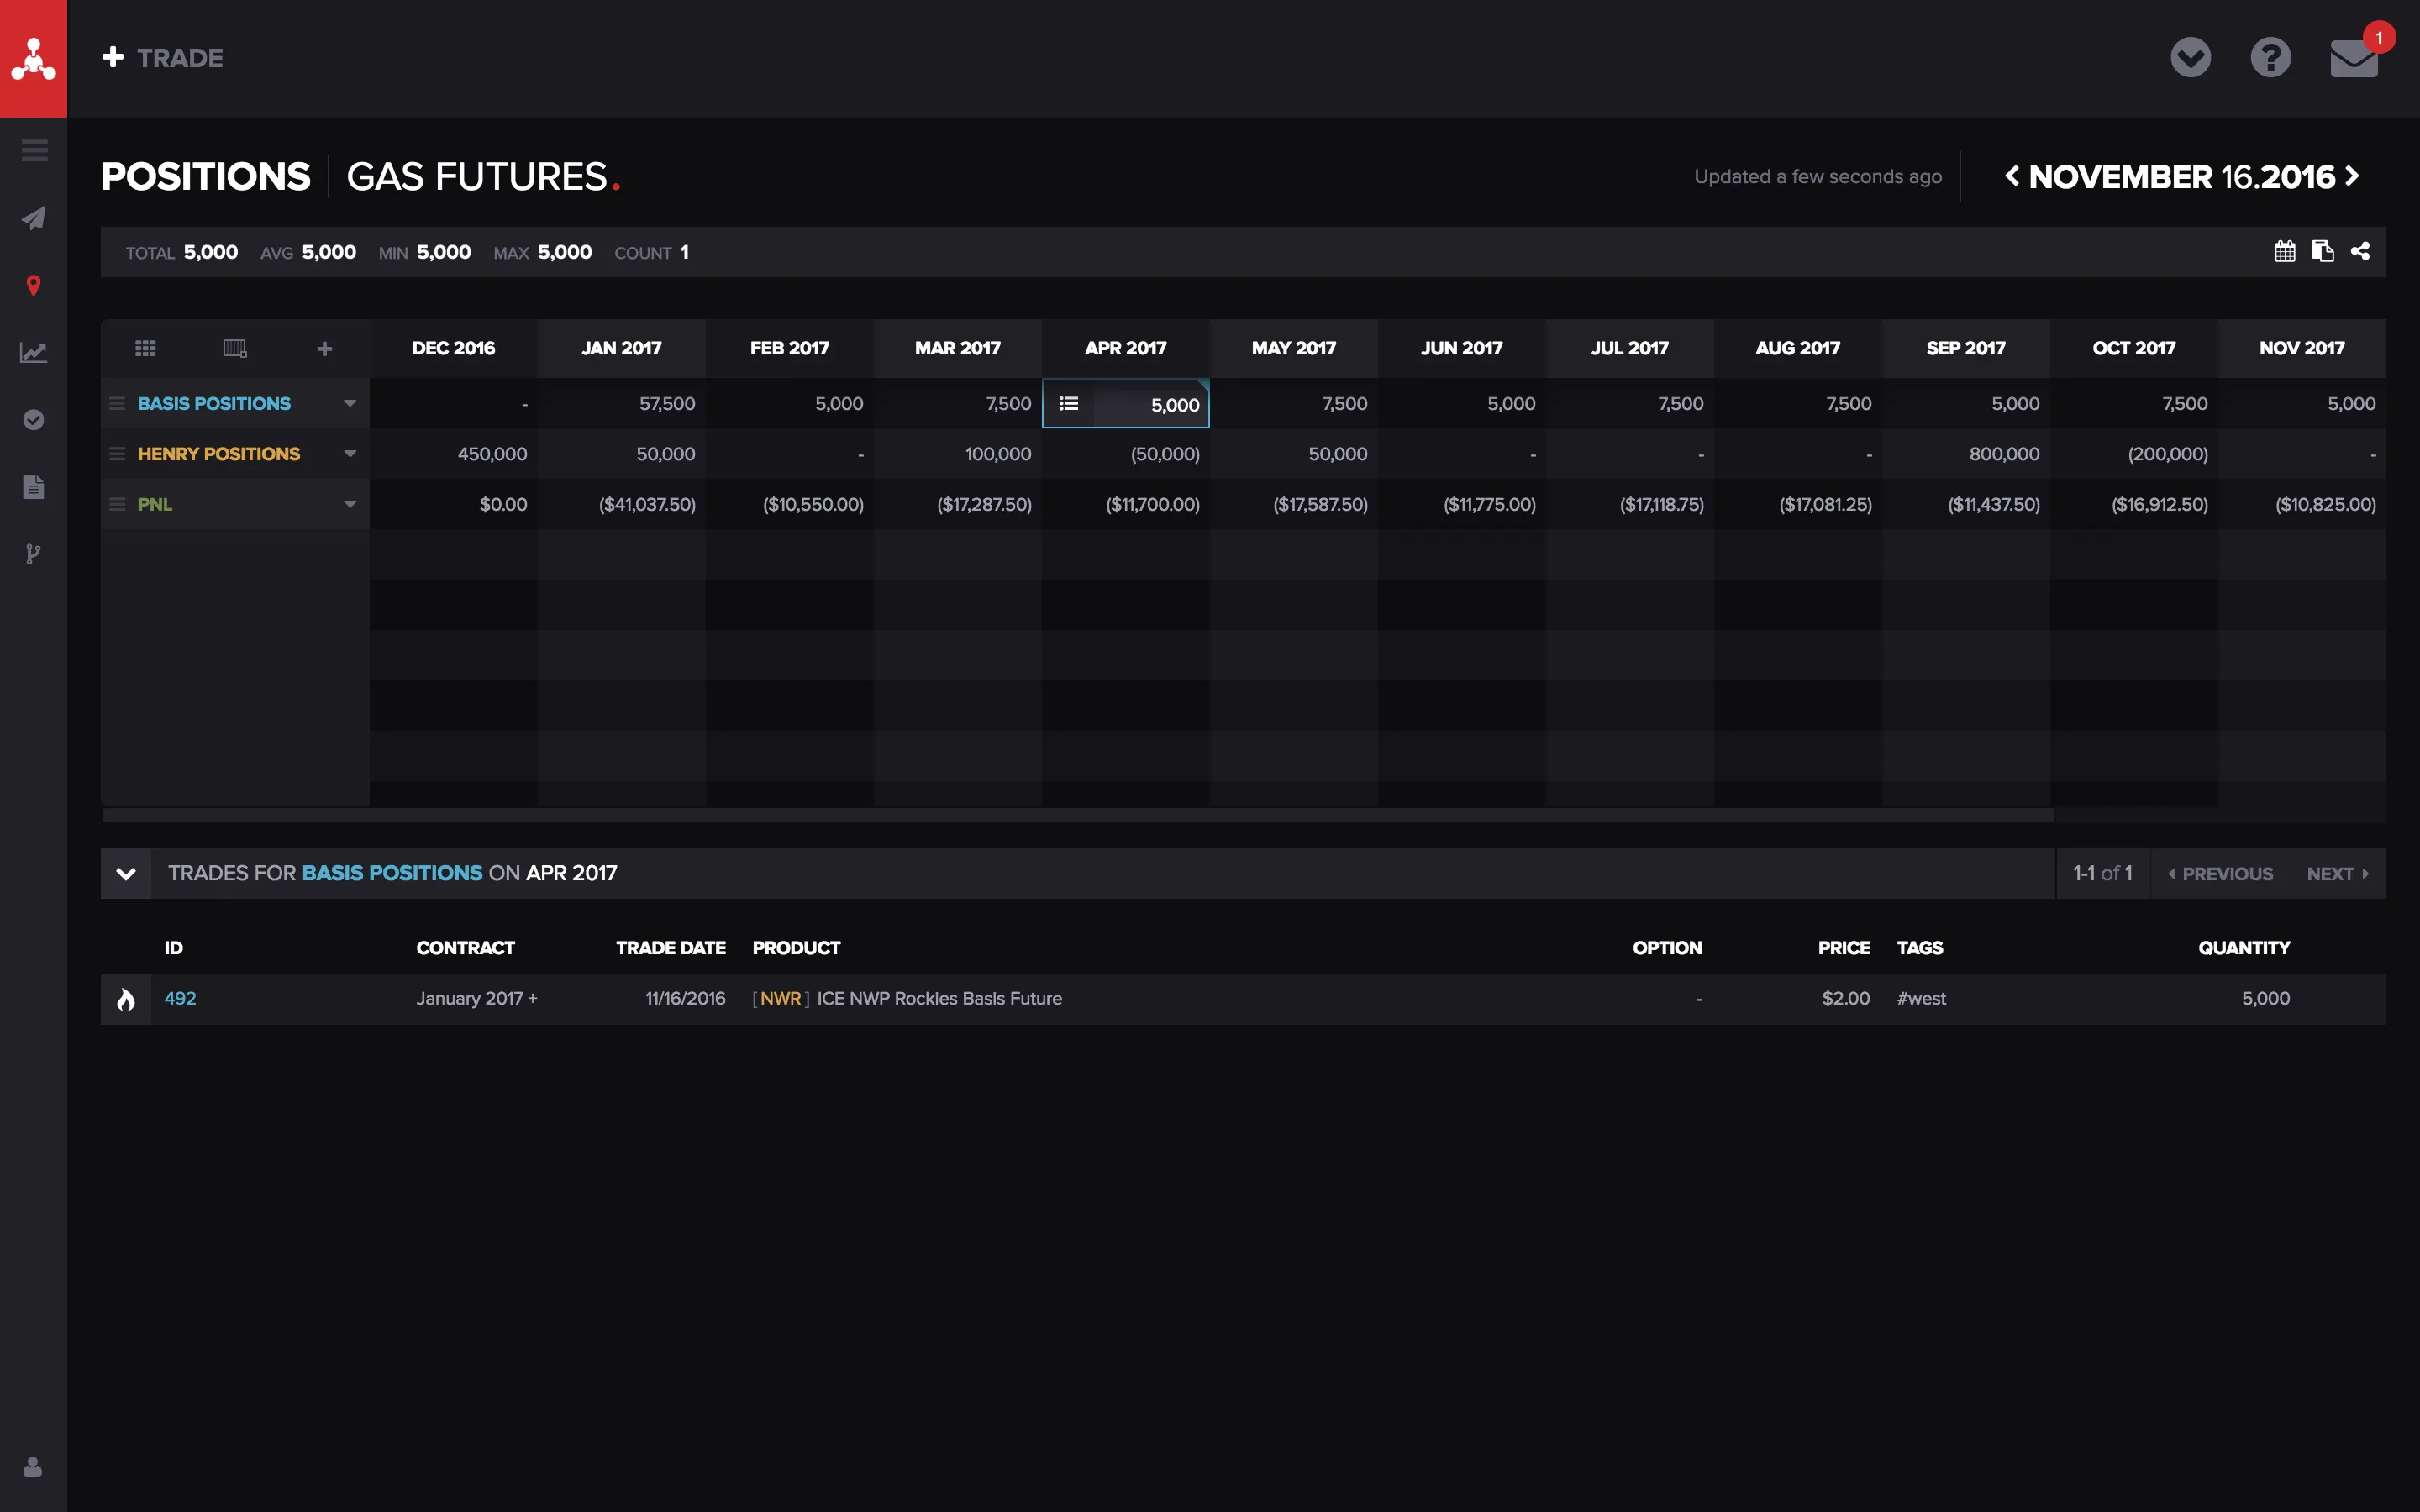2420x1512 pixels.
Task: Select the NOV 2017 column header
Action: pos(2301,348)
